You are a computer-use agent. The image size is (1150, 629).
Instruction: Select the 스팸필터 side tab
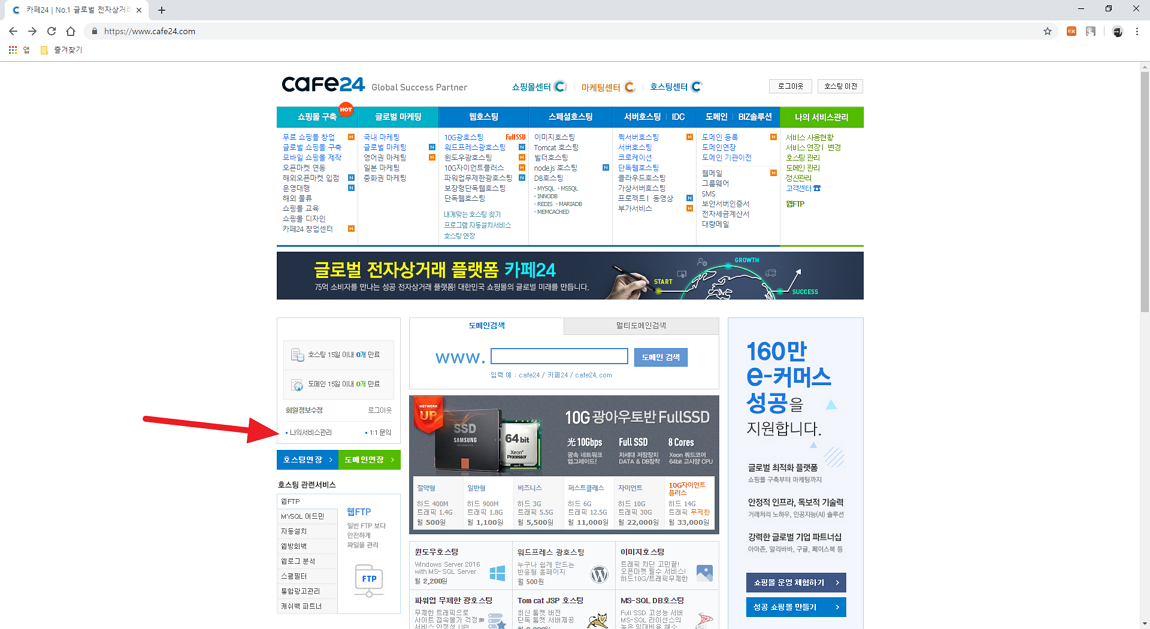click(307, 576)
